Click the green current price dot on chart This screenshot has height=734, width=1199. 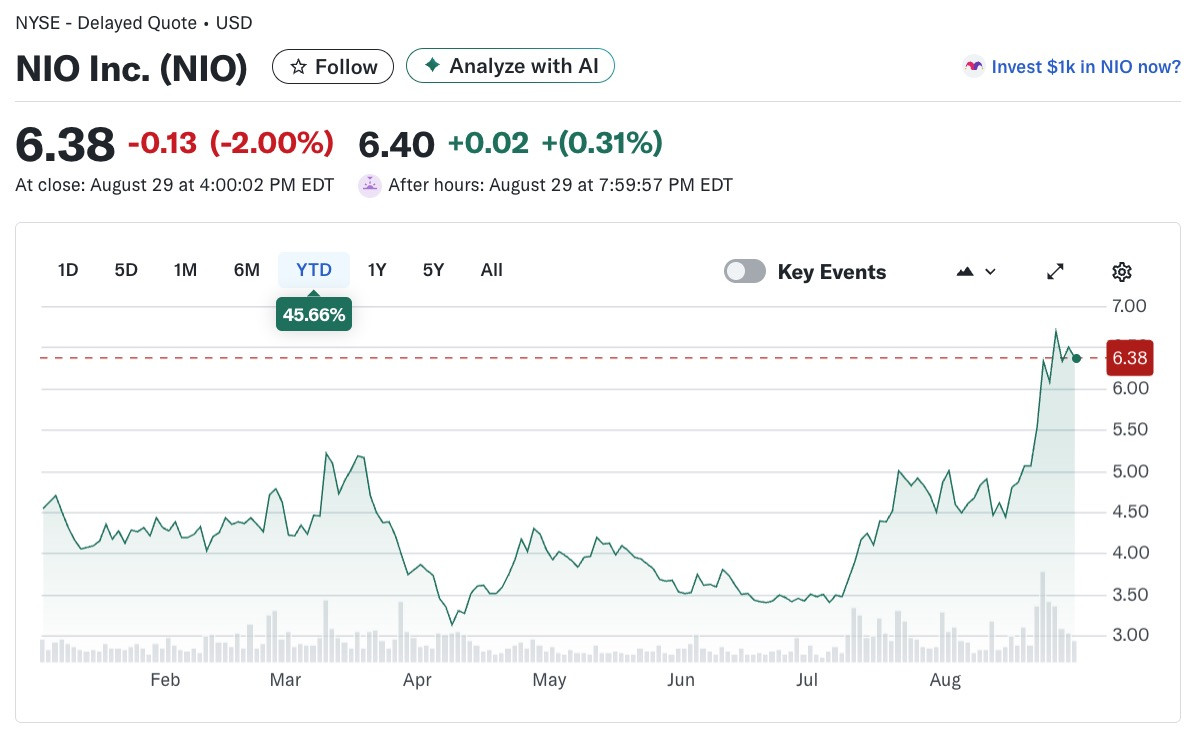coord(1077,358)
